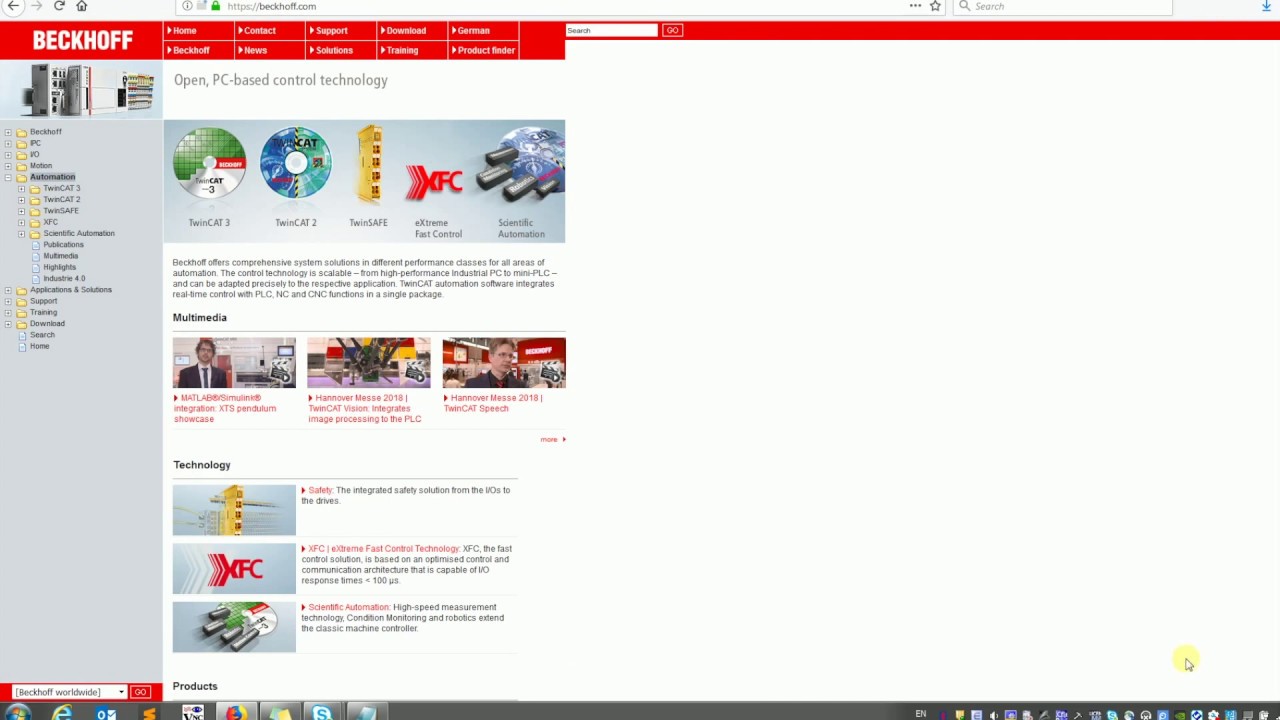Select the TwinCAT 3 disc icon

[209, 163]
